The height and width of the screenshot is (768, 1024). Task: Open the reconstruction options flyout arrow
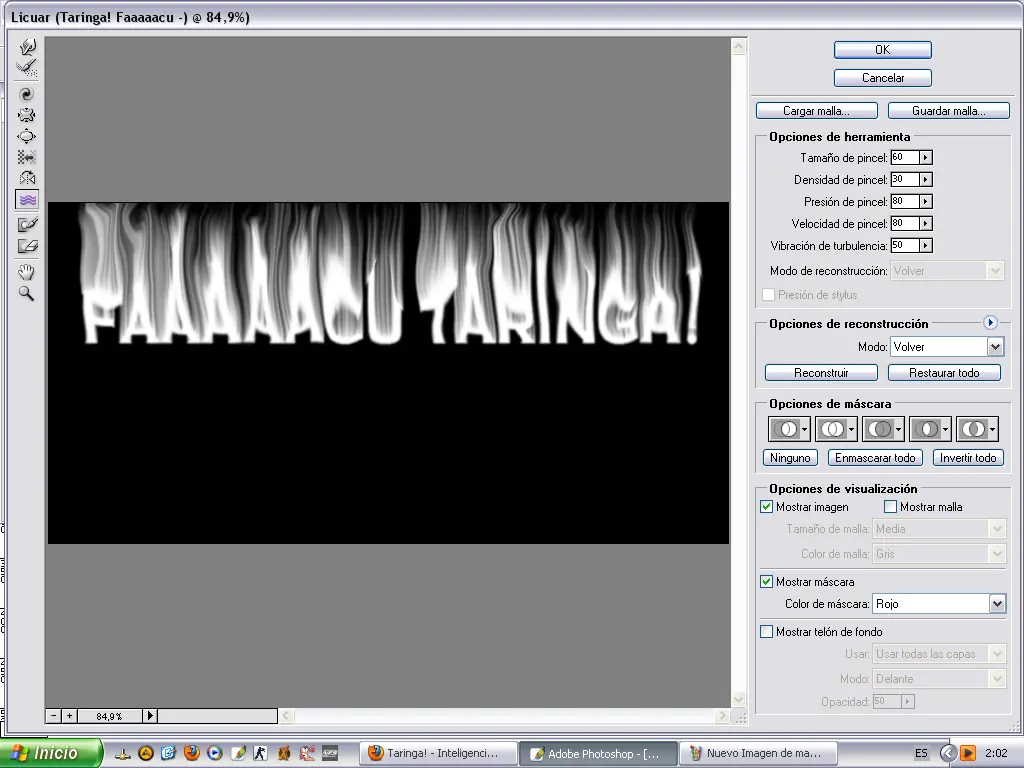coord(990,323)
